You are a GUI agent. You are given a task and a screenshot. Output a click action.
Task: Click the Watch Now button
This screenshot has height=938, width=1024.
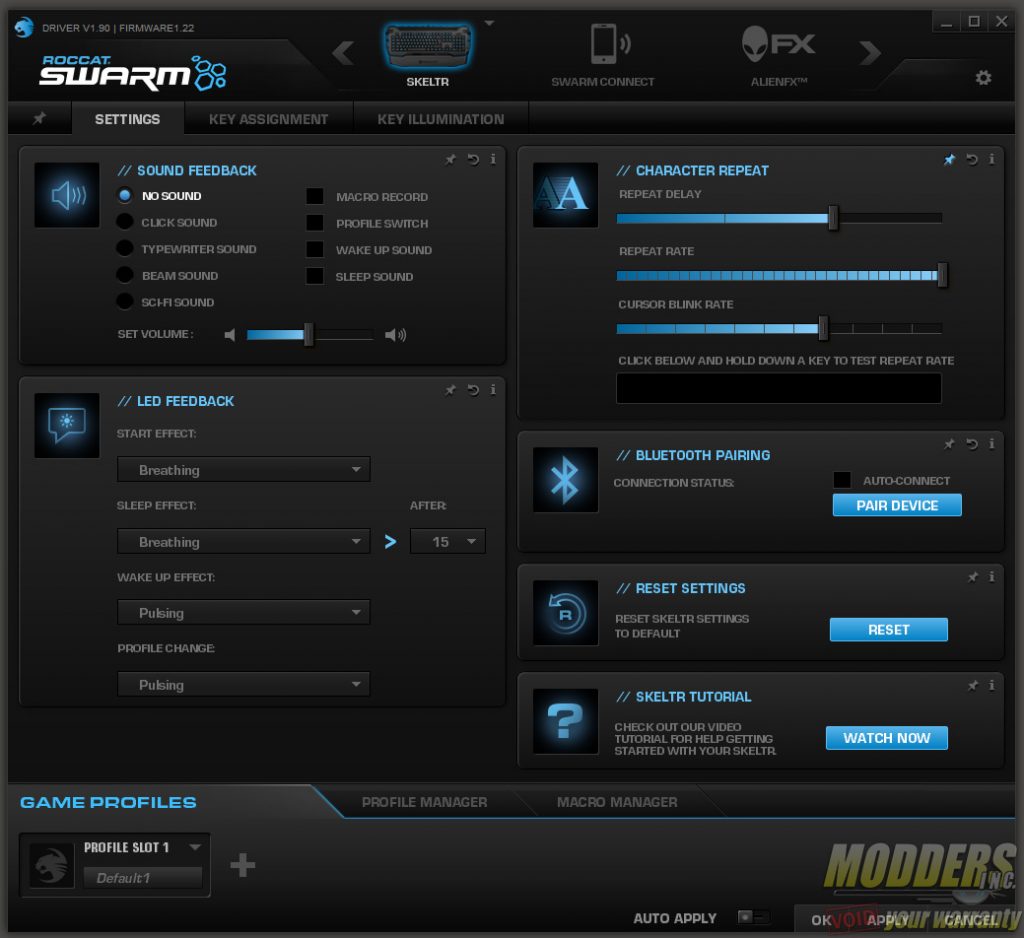click(886, 737)
